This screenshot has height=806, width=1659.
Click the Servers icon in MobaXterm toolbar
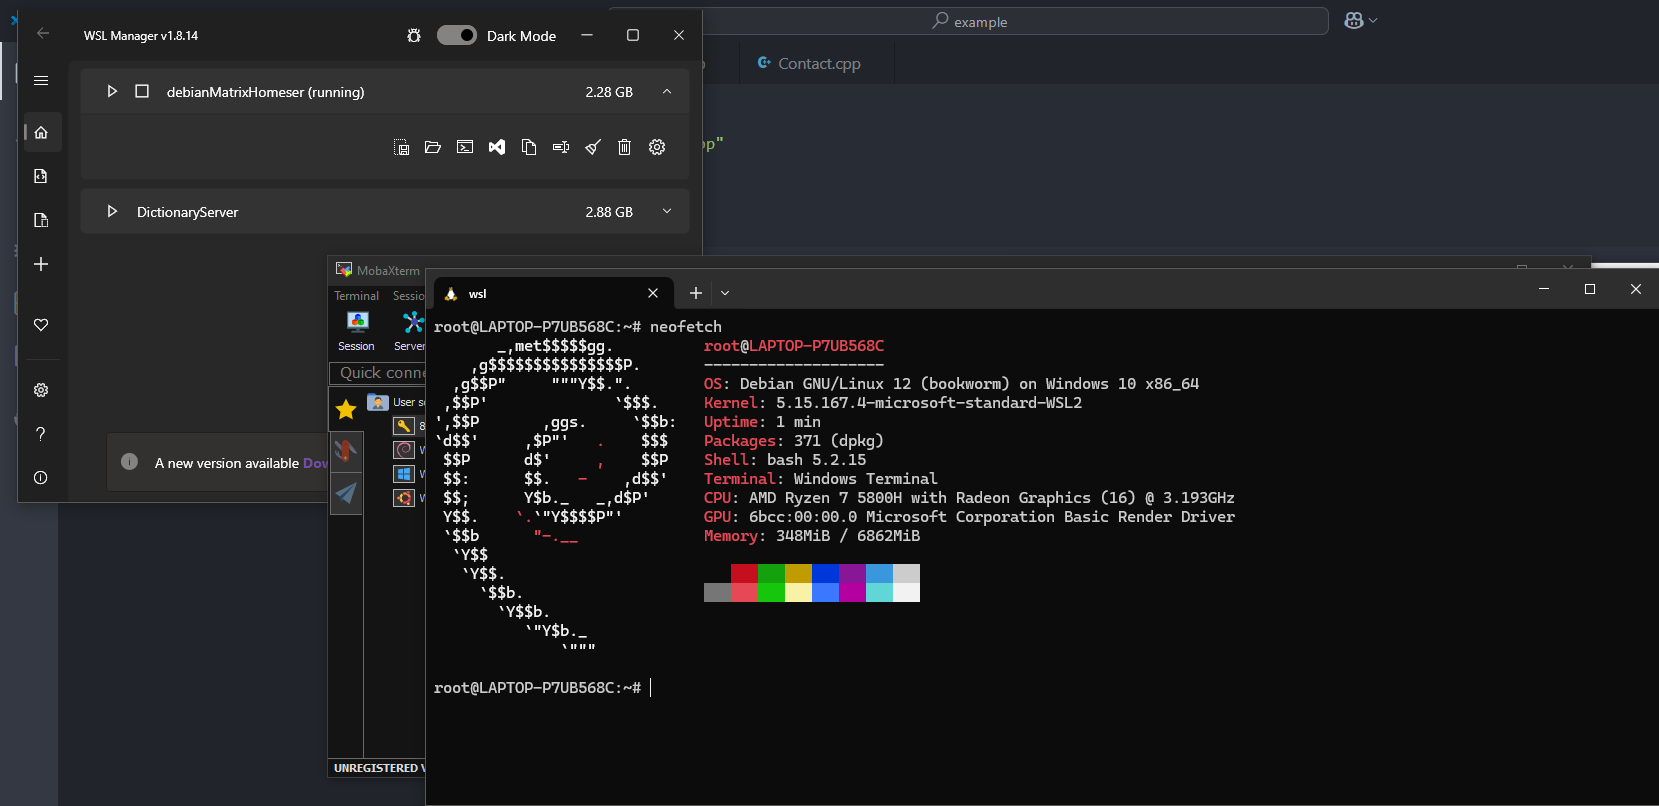pos(410,331)
